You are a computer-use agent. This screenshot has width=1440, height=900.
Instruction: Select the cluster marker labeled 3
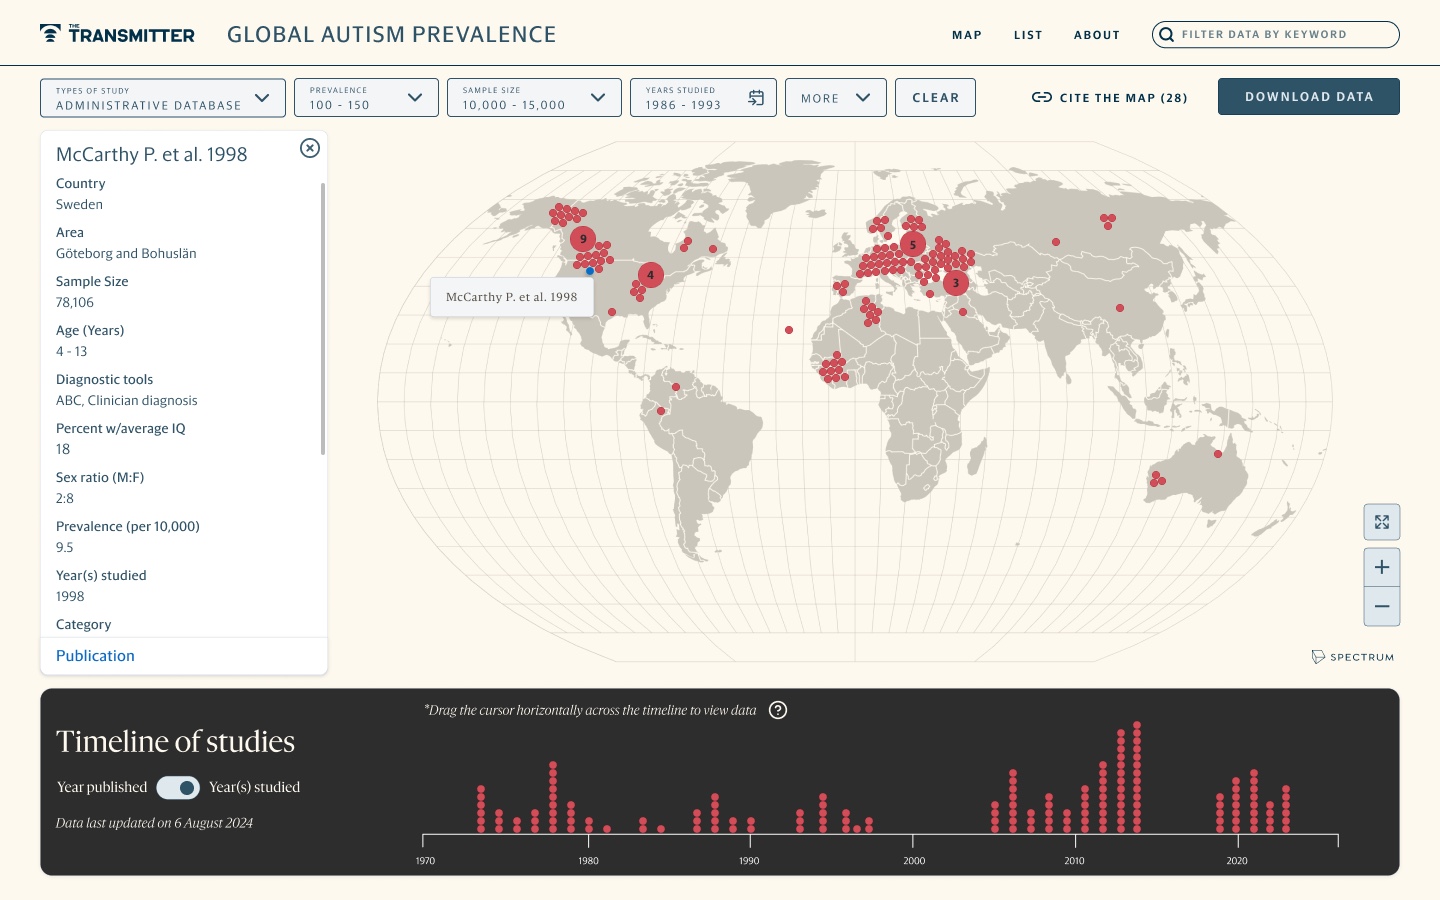click(x=955, y=283)
